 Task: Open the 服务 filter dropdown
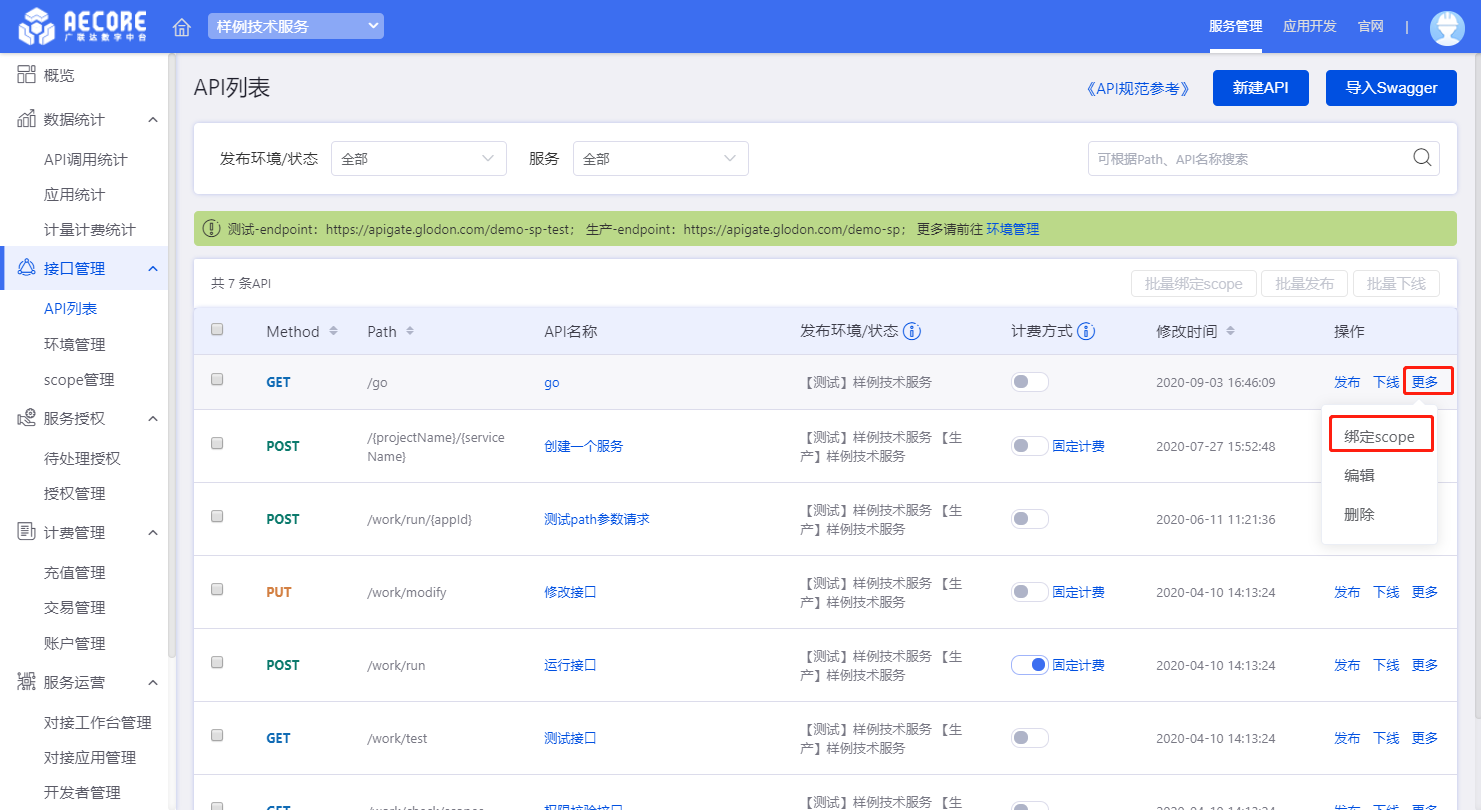[660, 158]
